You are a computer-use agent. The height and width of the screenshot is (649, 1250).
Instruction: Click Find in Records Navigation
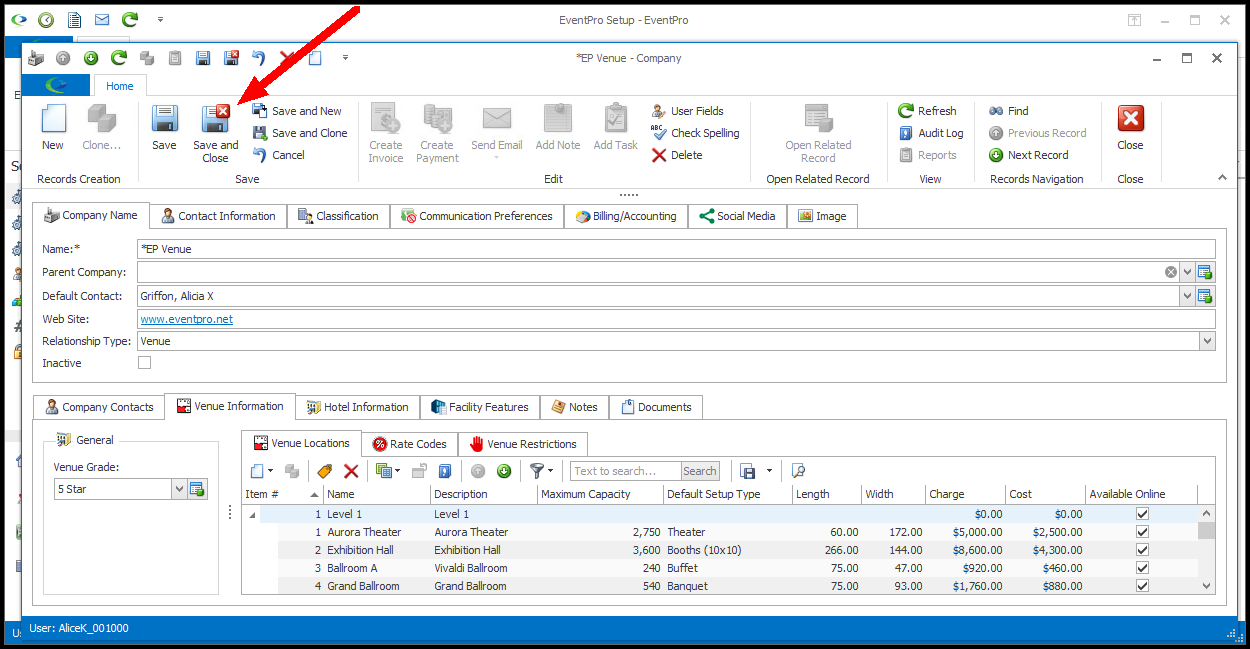1008,111
